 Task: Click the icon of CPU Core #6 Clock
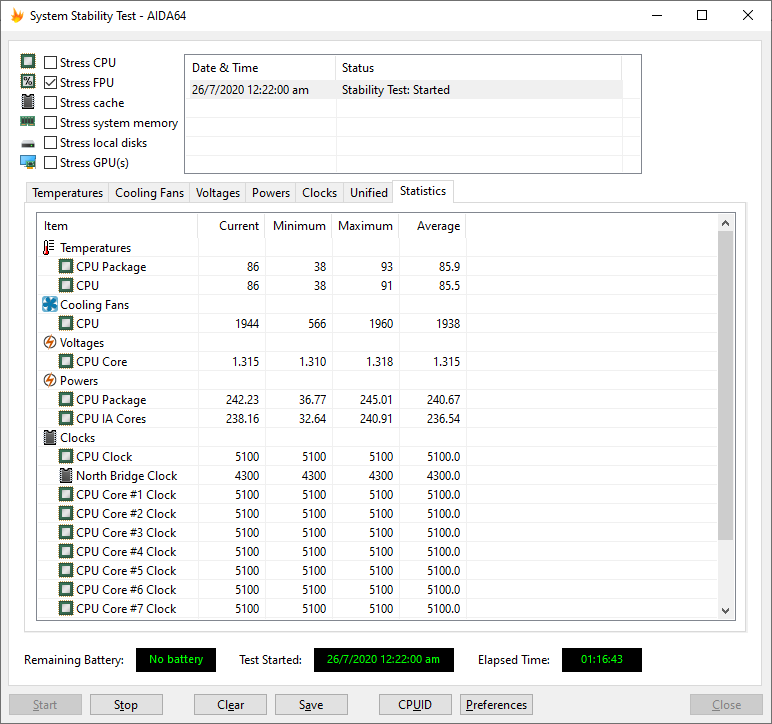[x=65, y=589]
